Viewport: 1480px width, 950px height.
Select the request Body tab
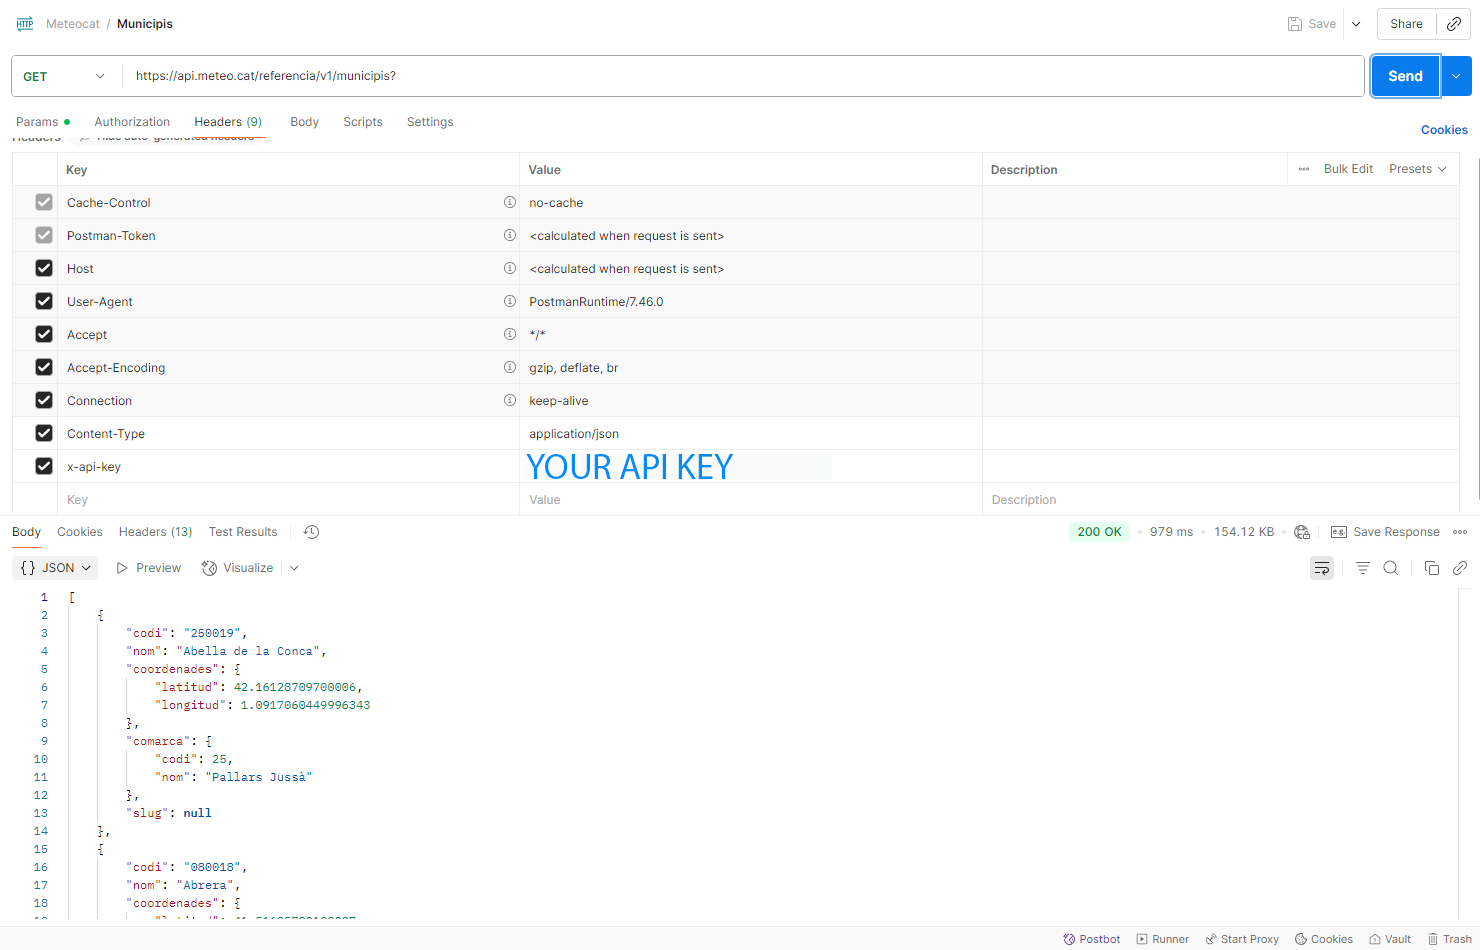point(304,122)
